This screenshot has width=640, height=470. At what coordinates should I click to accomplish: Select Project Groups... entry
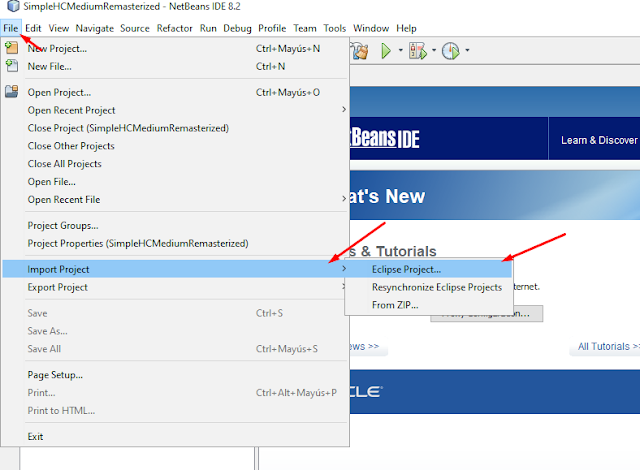click(x=176, y=226)
